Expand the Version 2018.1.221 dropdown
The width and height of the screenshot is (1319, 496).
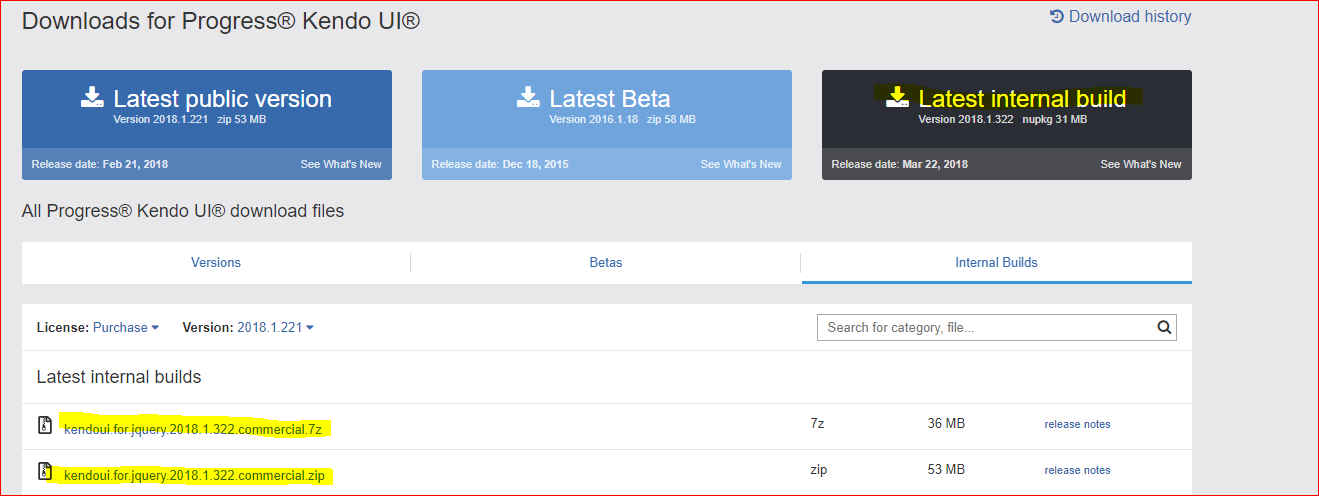[275, 328]
